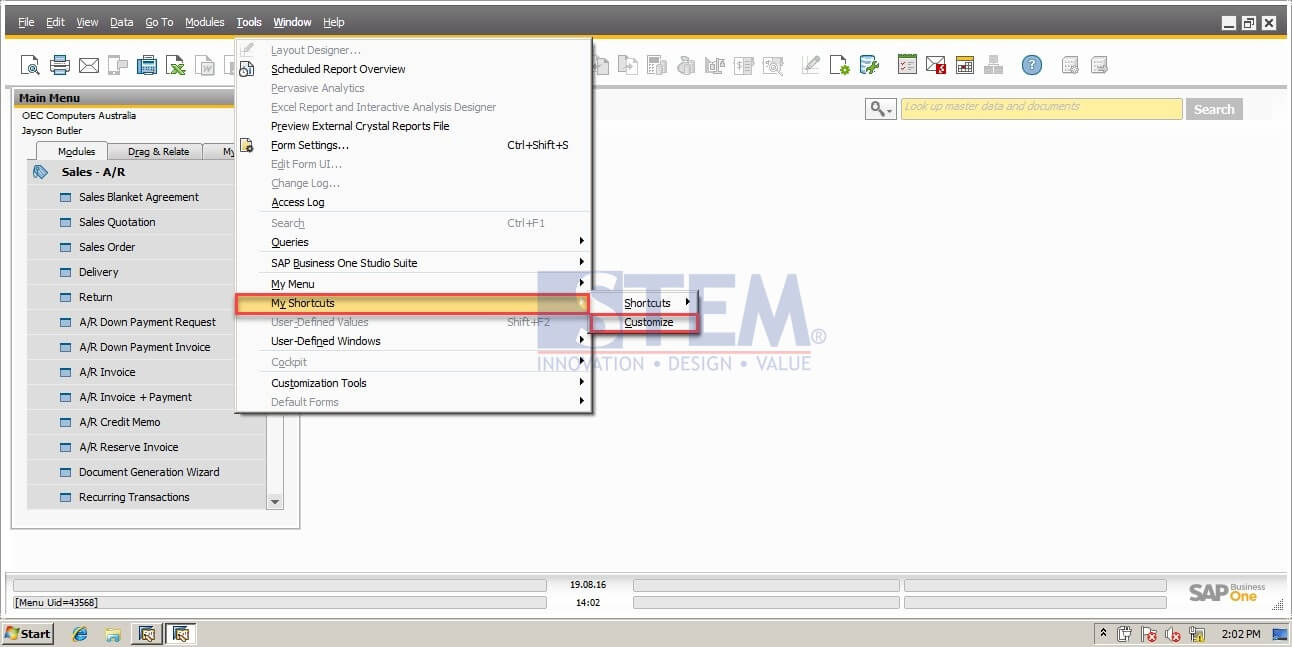Open Help with the blue question mark icon

pos(1032,65)
